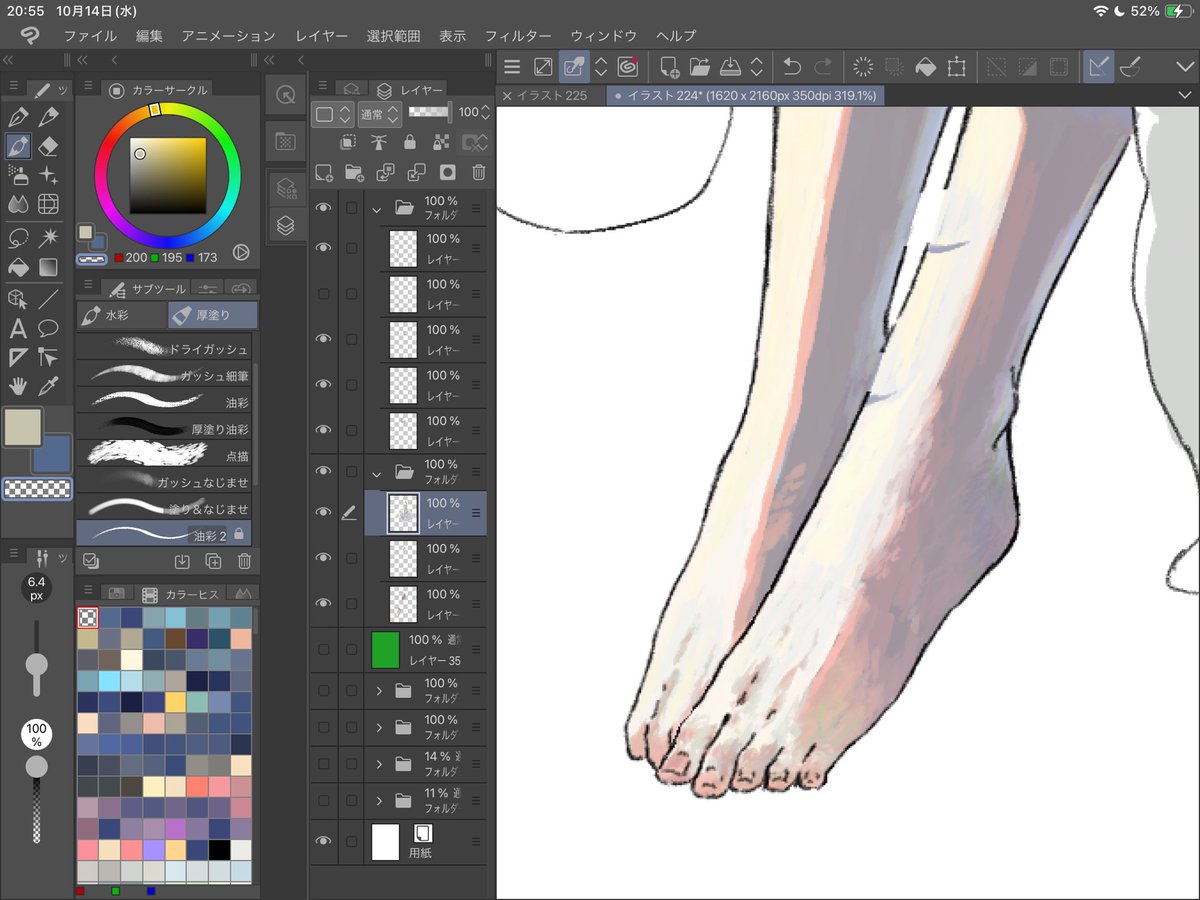Image resolution: width=1200 pixels, height=900 pixels.
Task: Click the Fill icon in command bar
Action: tap(925, 67)
